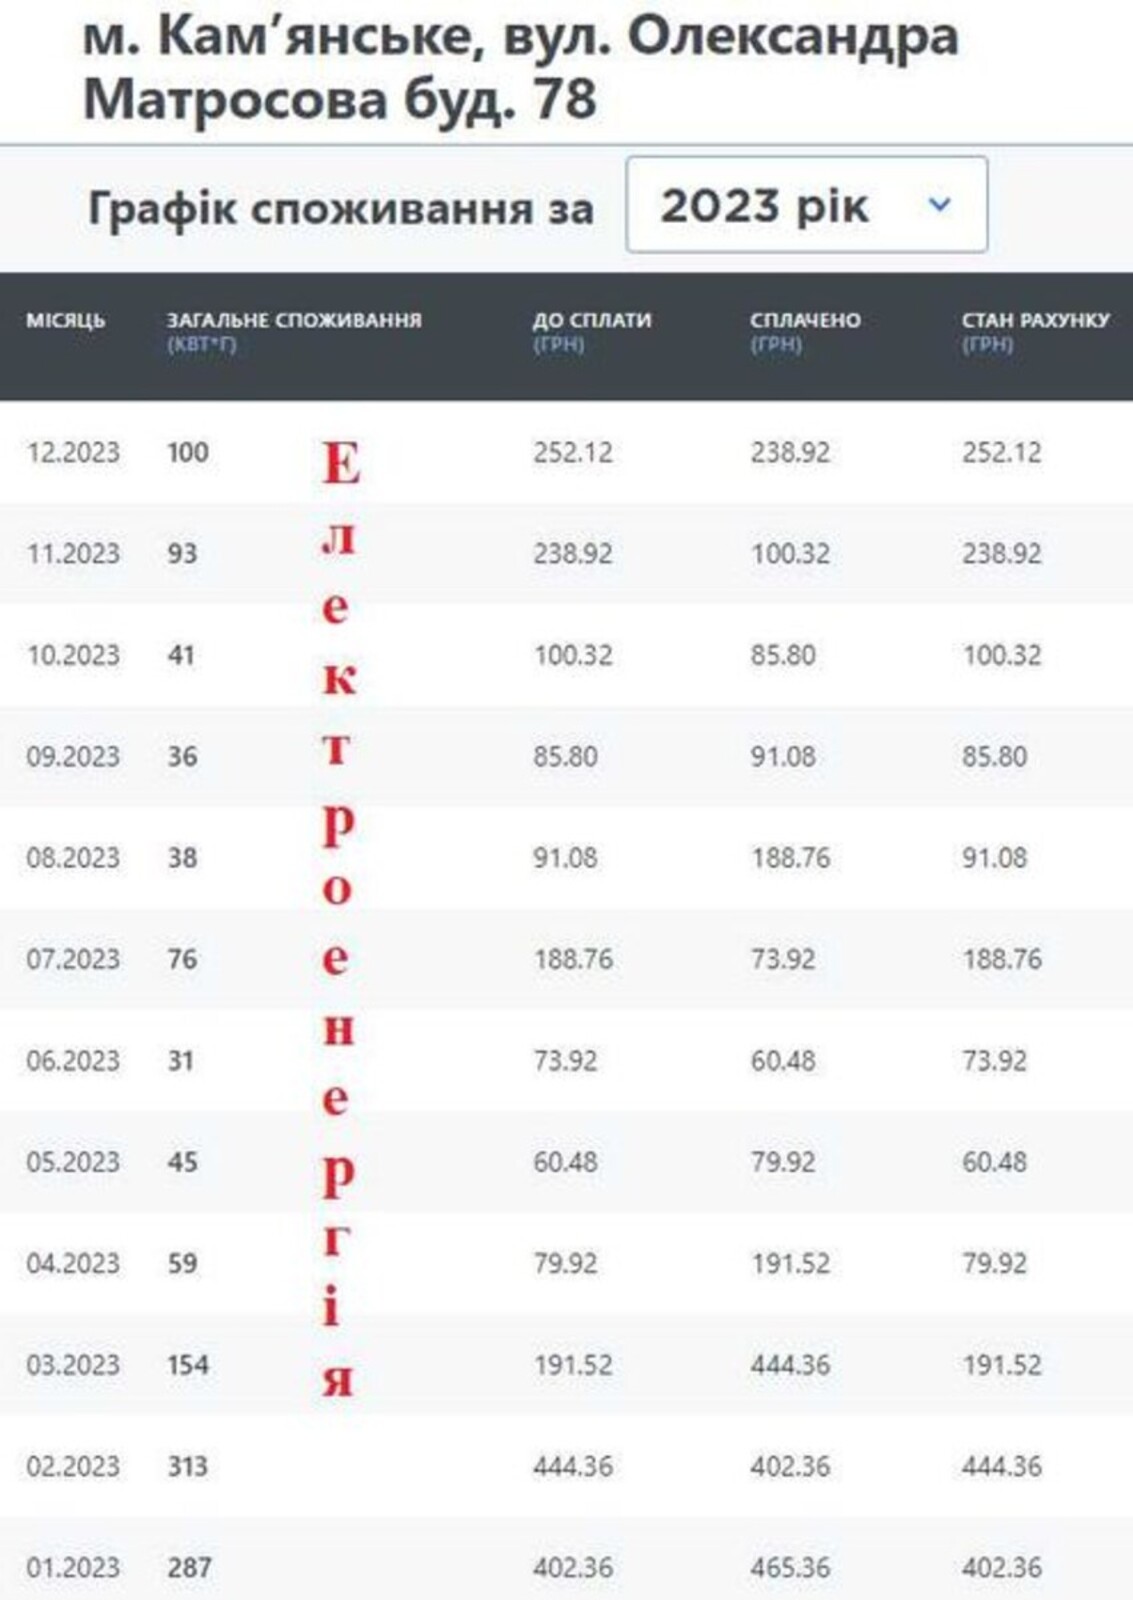
Task: Open the 2023 рік year dropdown
Action: tap(805, 205)
